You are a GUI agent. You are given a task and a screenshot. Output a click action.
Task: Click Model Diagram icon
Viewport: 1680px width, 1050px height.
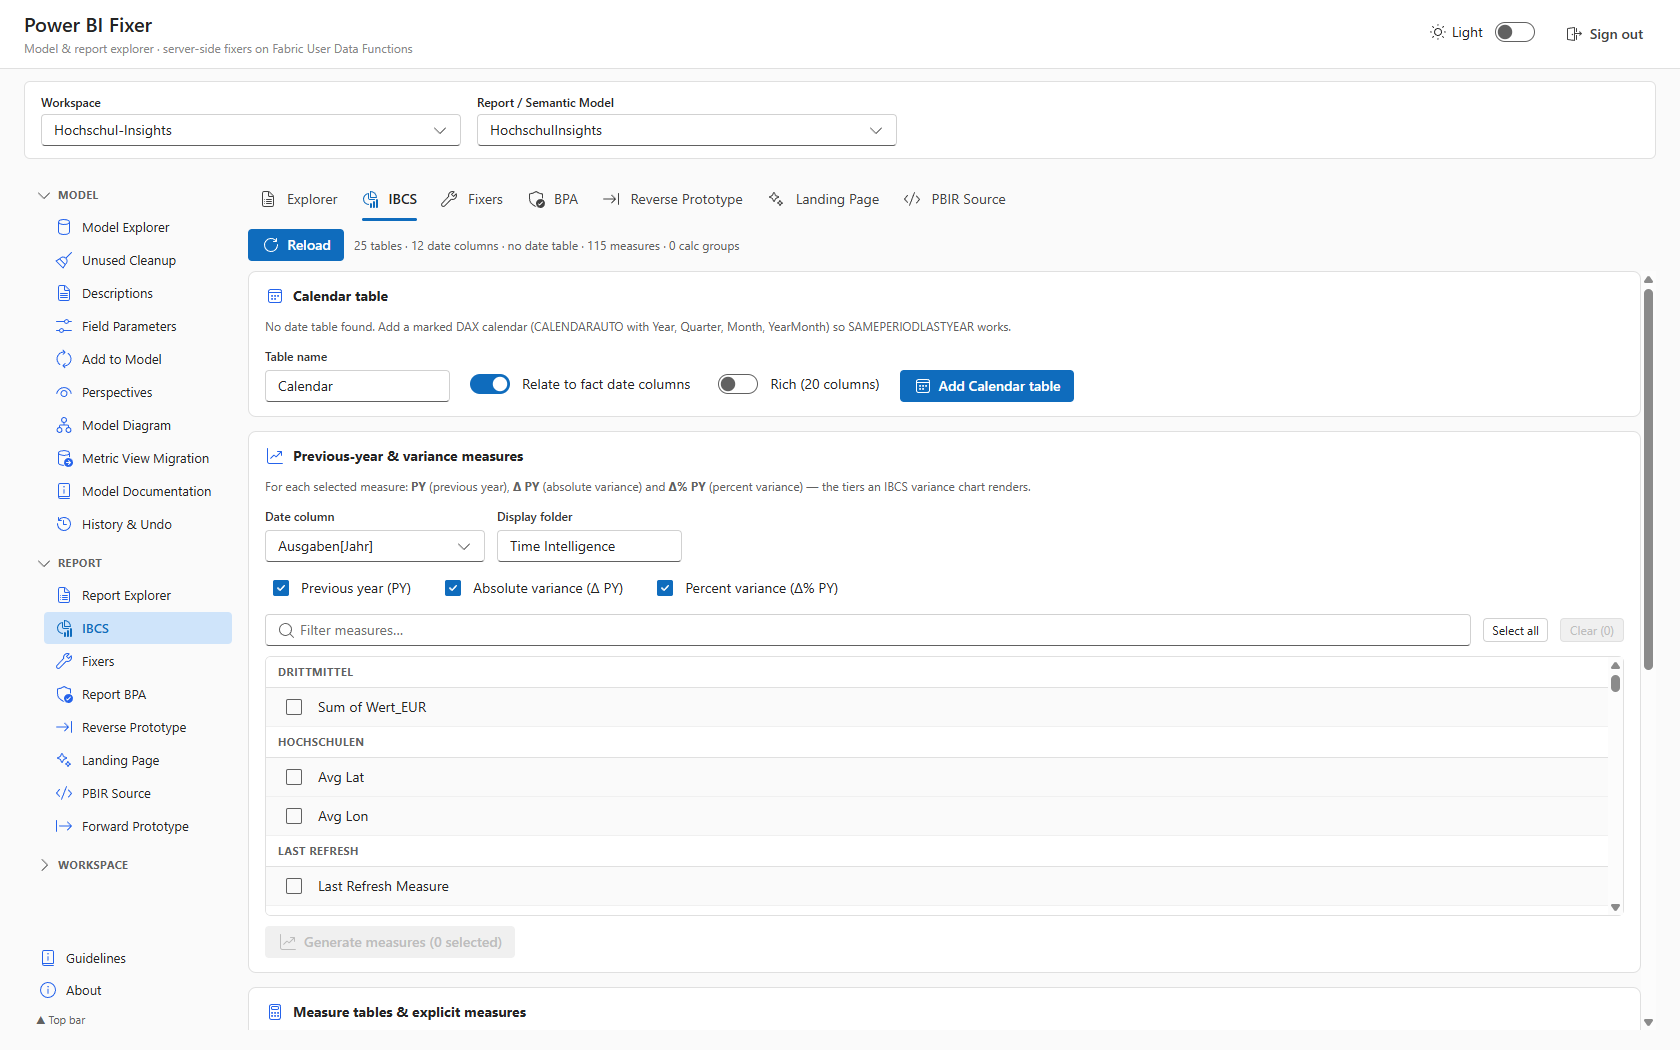point(64,425)
